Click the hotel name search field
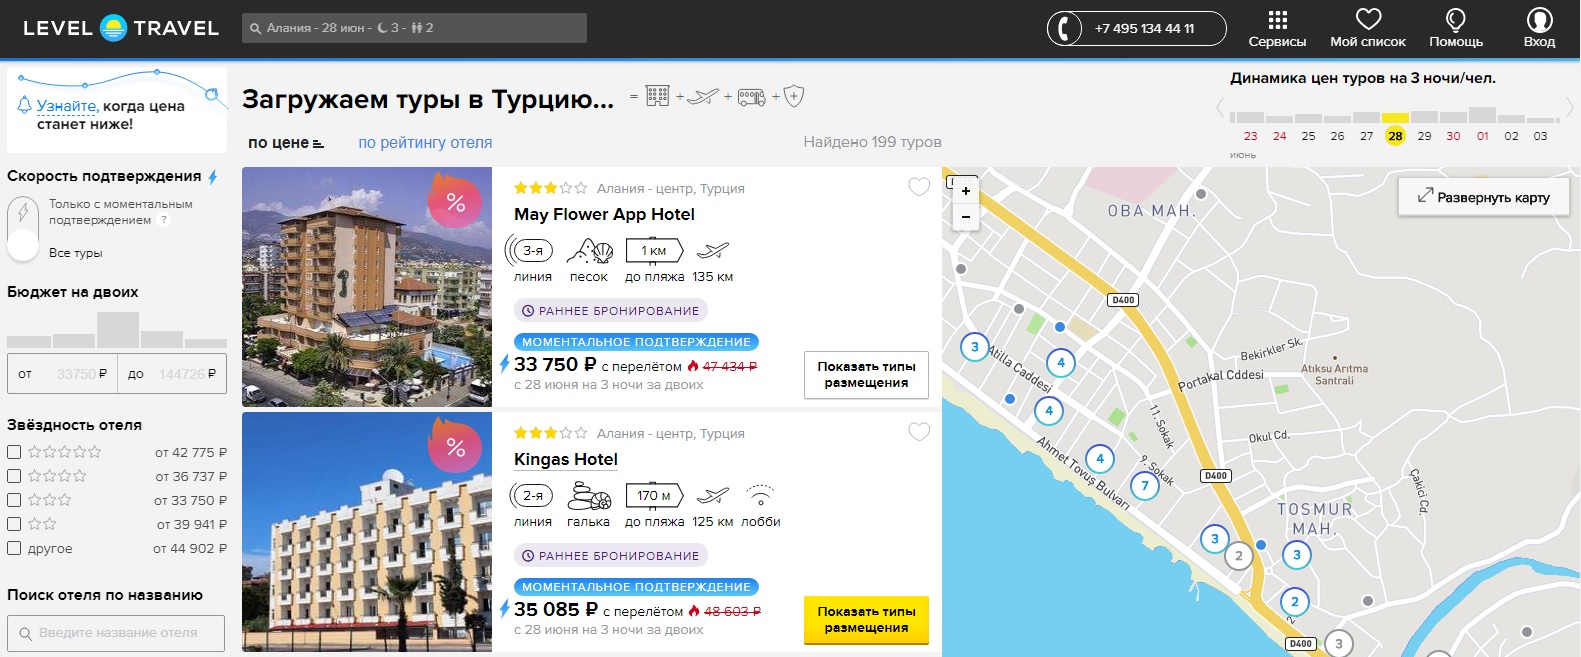 (x=116, y=633)
